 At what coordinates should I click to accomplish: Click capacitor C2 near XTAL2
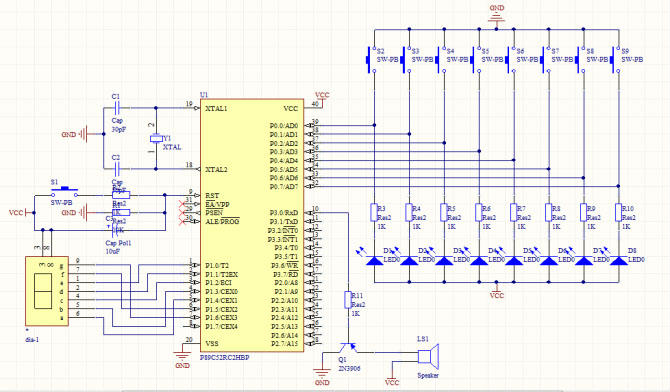[117, 169]
